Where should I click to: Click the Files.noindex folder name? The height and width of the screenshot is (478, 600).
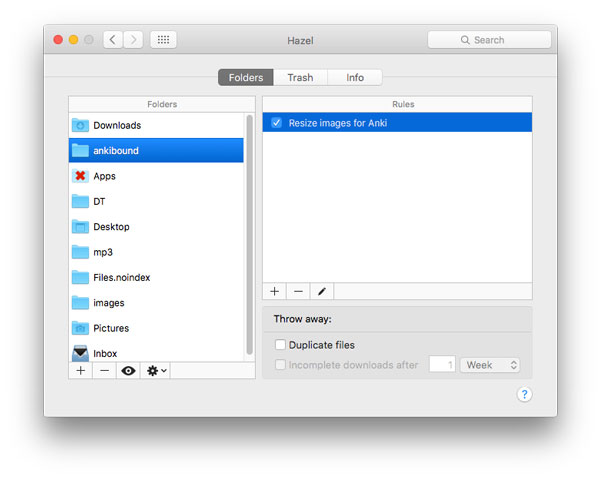point(122,277)
